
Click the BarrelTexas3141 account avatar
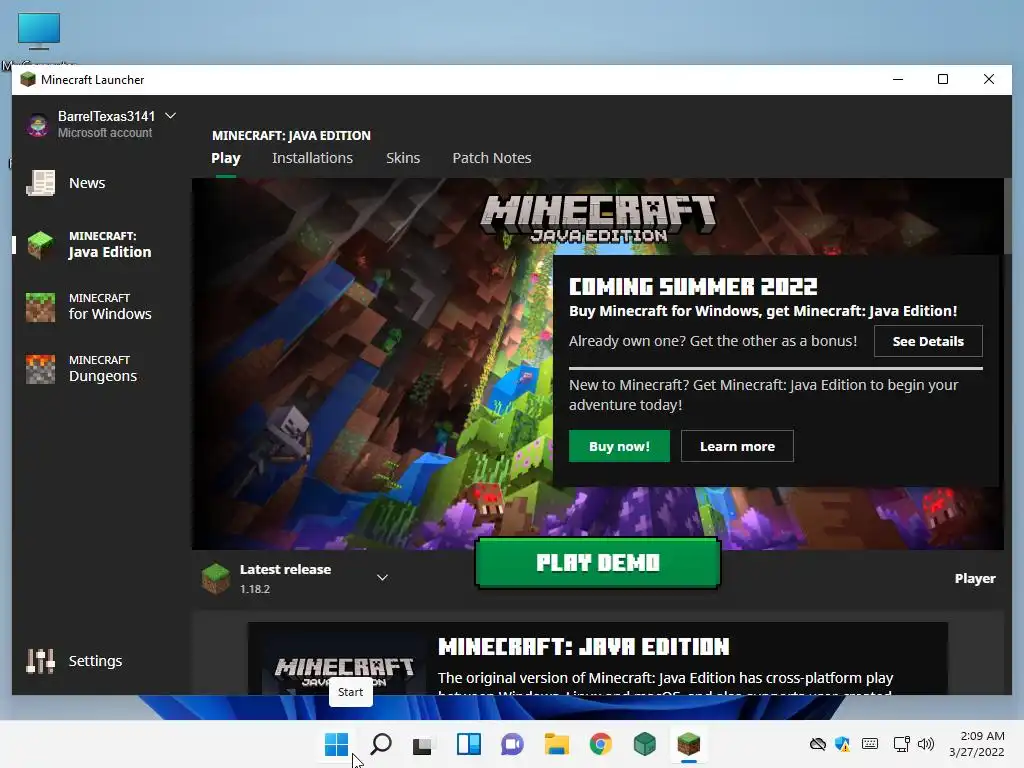coord(38,124)
